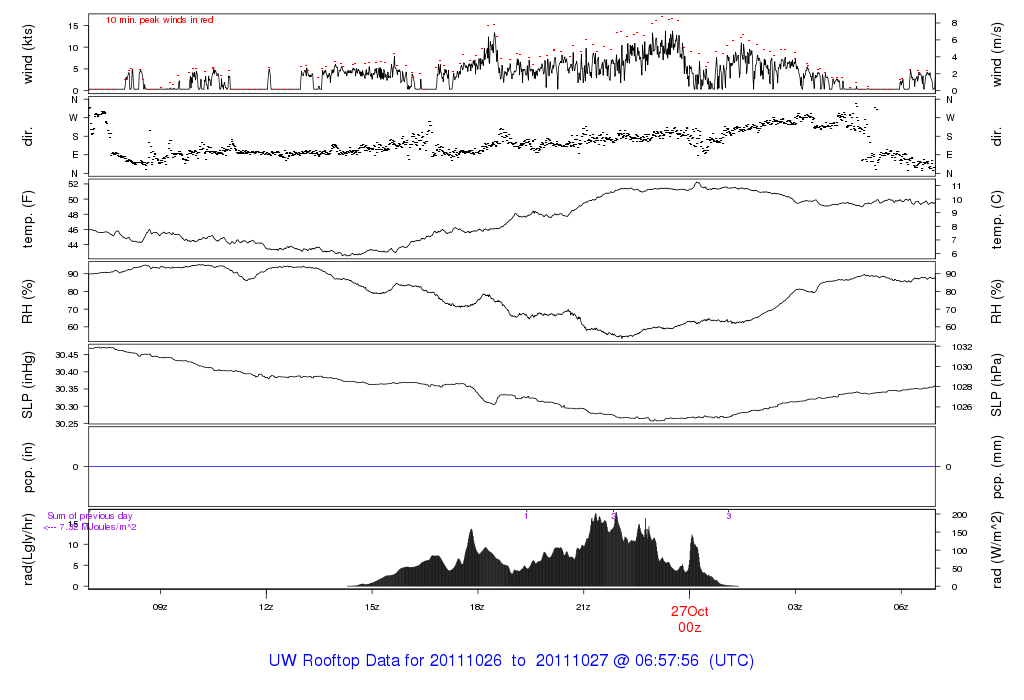Click the "SLP (hPa)" axis label
This screenshot has width=1024, height=700.
pos(996,385)
